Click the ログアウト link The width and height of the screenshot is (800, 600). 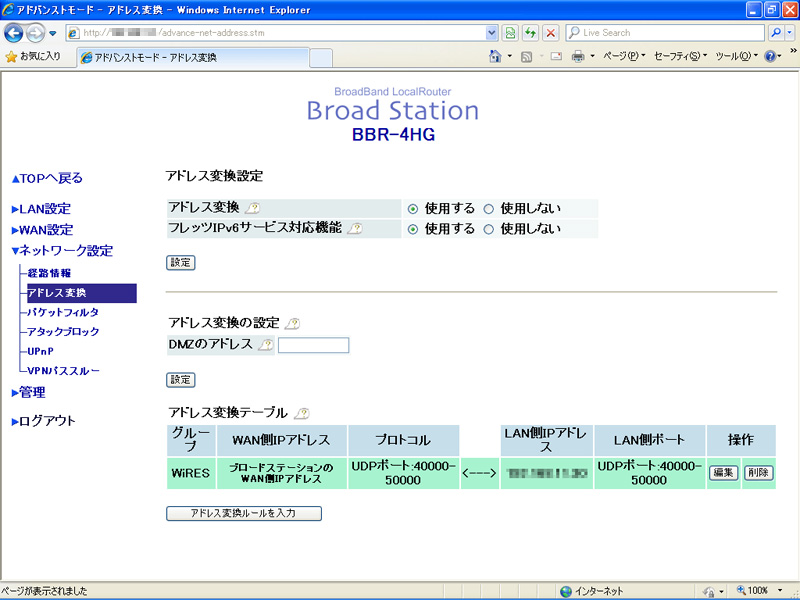tap(43, 421)
